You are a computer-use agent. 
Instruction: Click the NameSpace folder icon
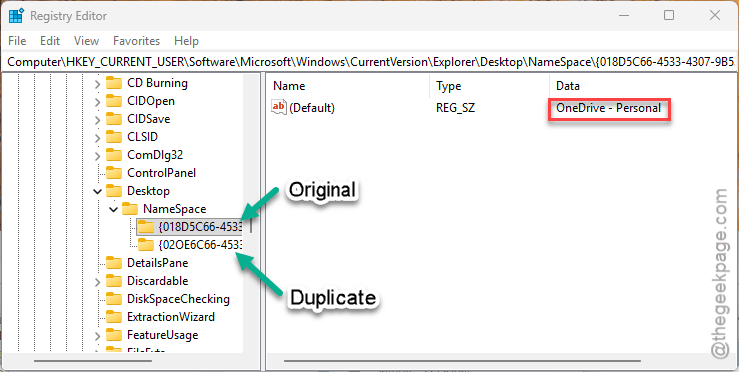pos(130,209)
